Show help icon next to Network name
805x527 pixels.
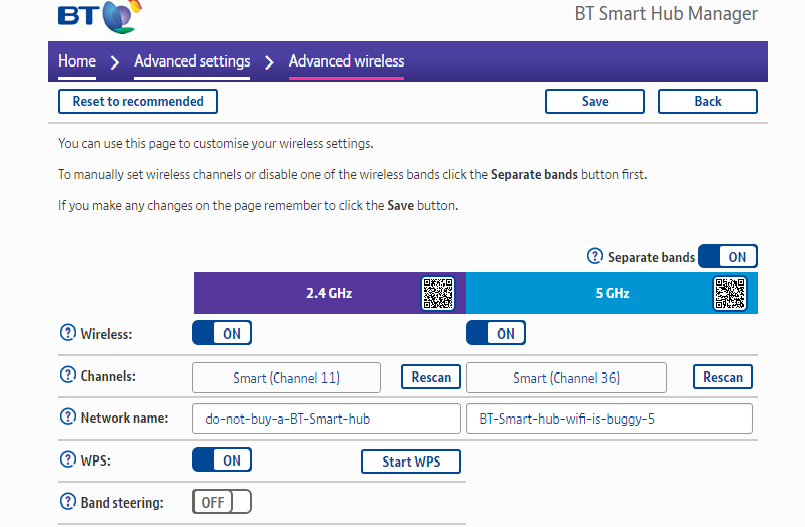68,416
